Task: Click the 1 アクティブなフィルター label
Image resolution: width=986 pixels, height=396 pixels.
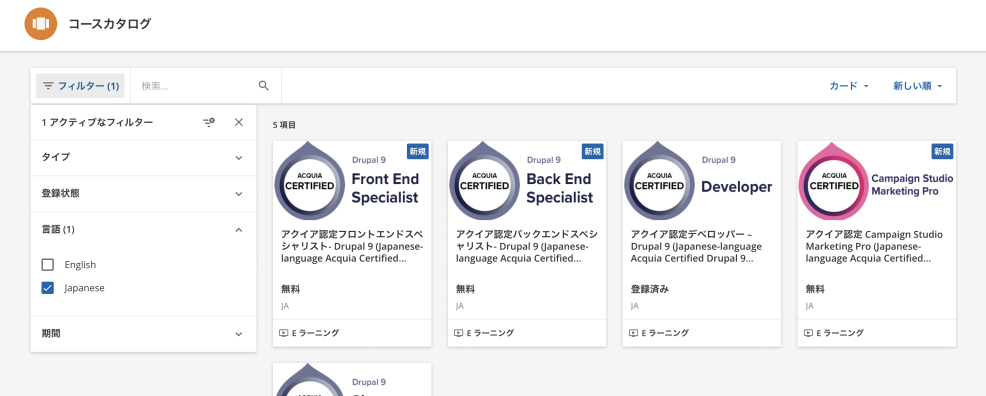Action: (97, 123)
